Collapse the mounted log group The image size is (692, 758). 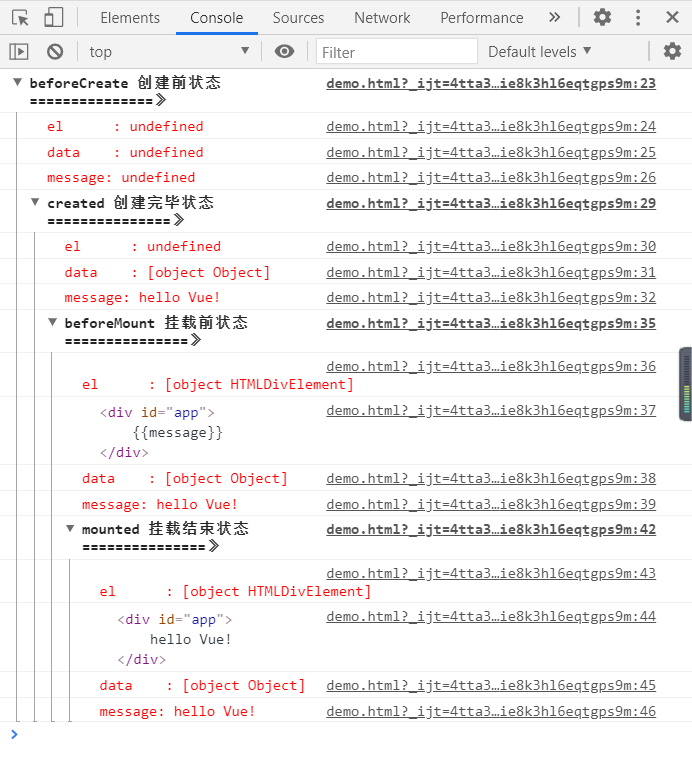(x=70, y=529)
